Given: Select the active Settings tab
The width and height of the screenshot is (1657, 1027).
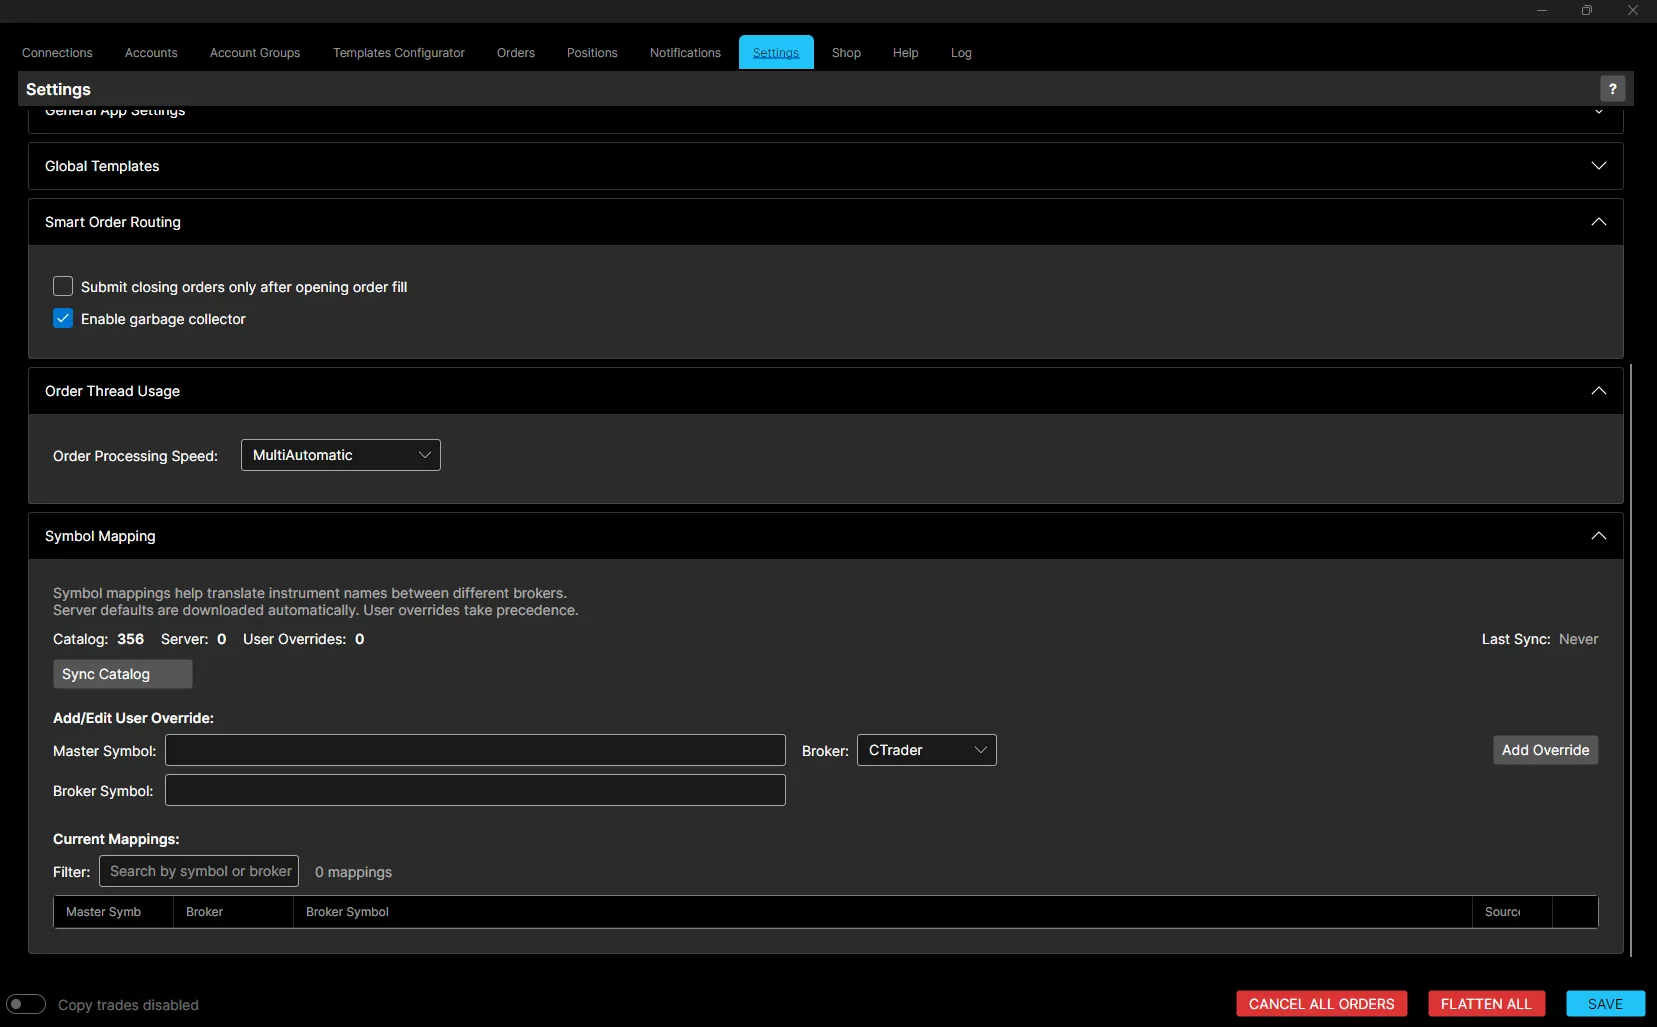Looking at the screenshot, I should [776, 53].
